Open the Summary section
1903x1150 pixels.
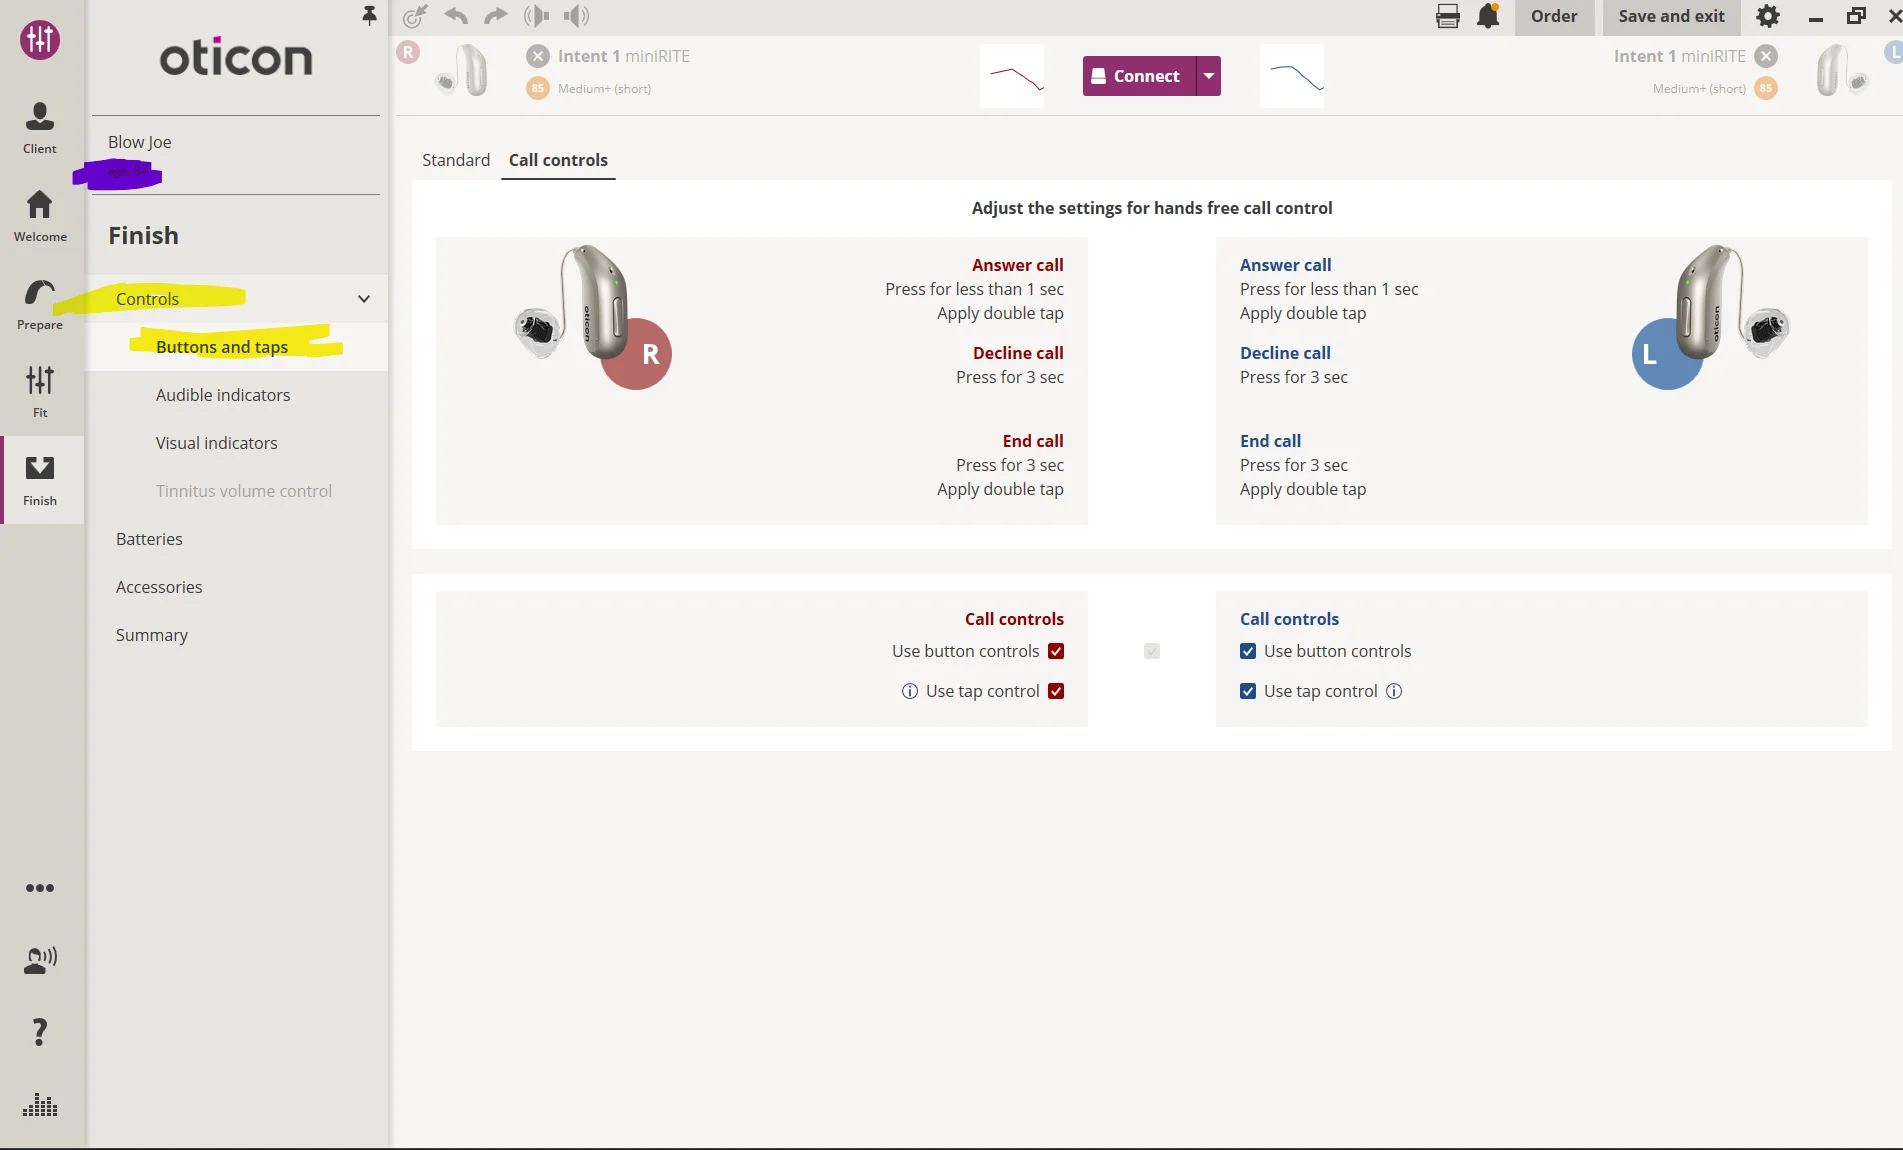tap(152, 635)
